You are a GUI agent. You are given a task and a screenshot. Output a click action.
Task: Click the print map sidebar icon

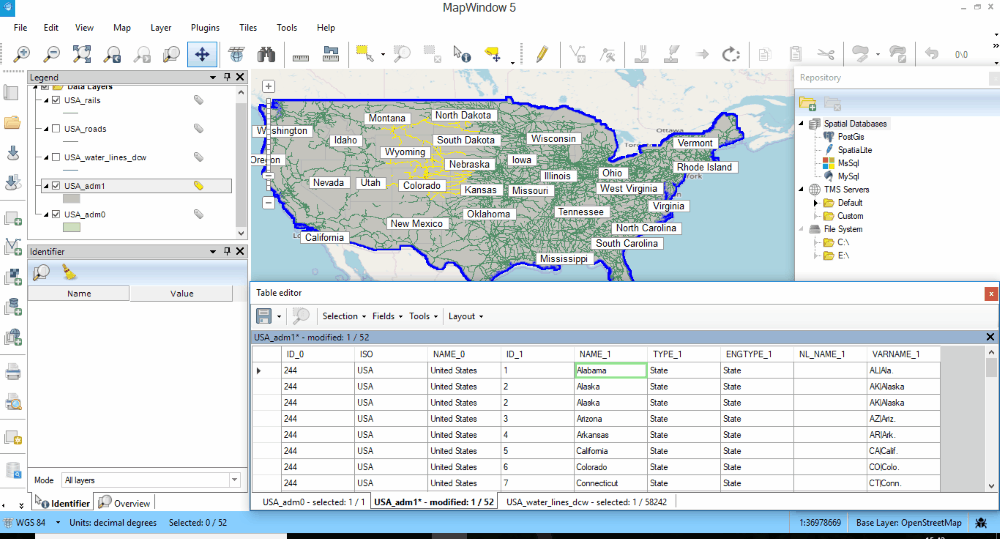(x=13, y=371)
